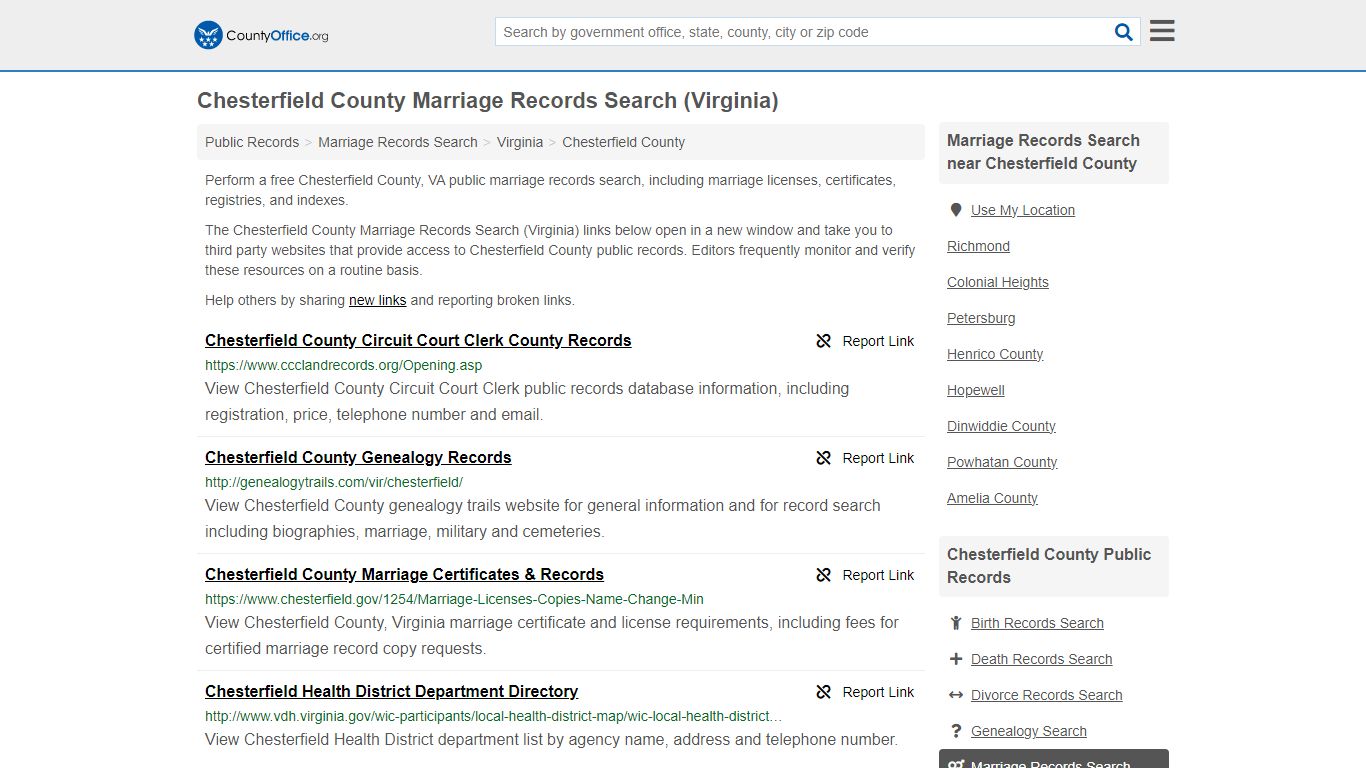Open Genealogy Search link
This screenshot has width=1366, height=768.
tap(1029, 731)
